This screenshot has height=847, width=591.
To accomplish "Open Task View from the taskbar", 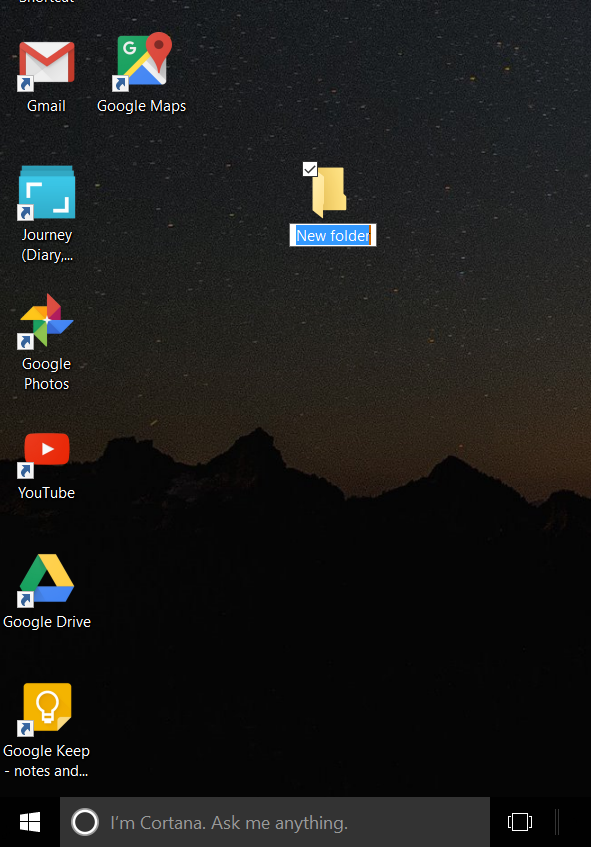I will pos(520,822).
